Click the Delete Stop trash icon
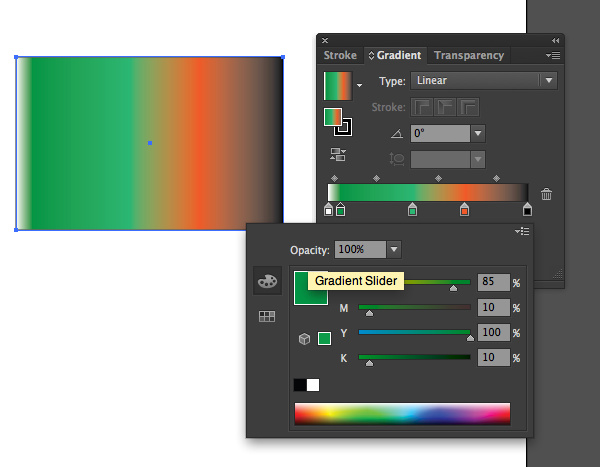This screenshot has width=600, height=467. 546,194
